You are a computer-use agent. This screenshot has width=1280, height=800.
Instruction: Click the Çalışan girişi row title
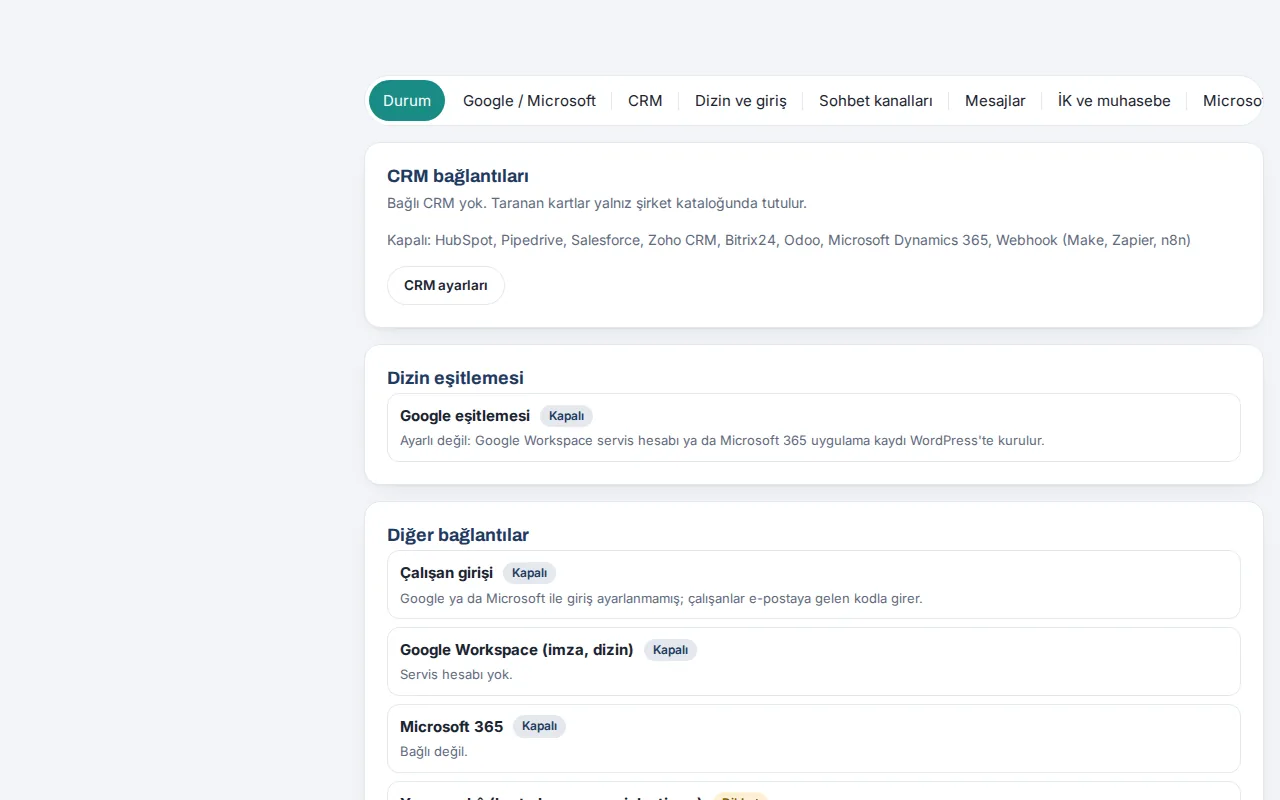tap(446, 573)
